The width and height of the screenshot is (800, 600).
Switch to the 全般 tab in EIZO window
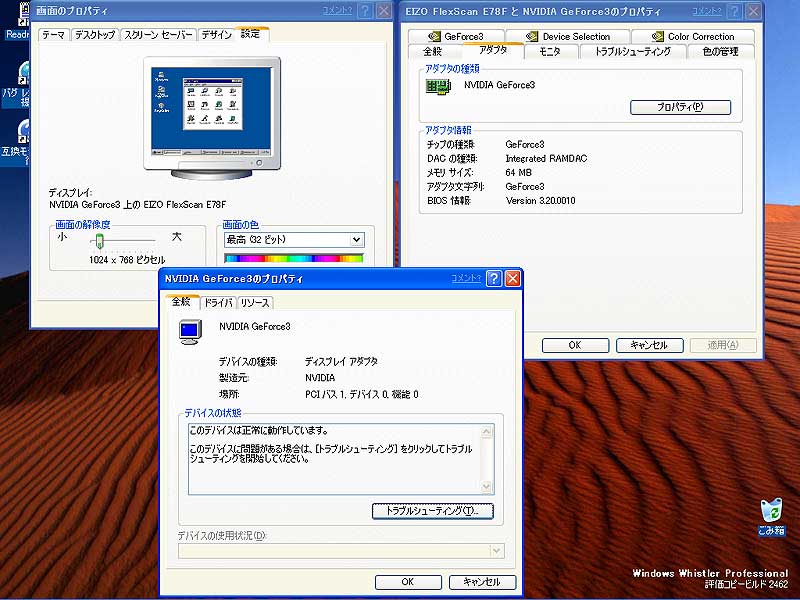click(x=433, y=52)
